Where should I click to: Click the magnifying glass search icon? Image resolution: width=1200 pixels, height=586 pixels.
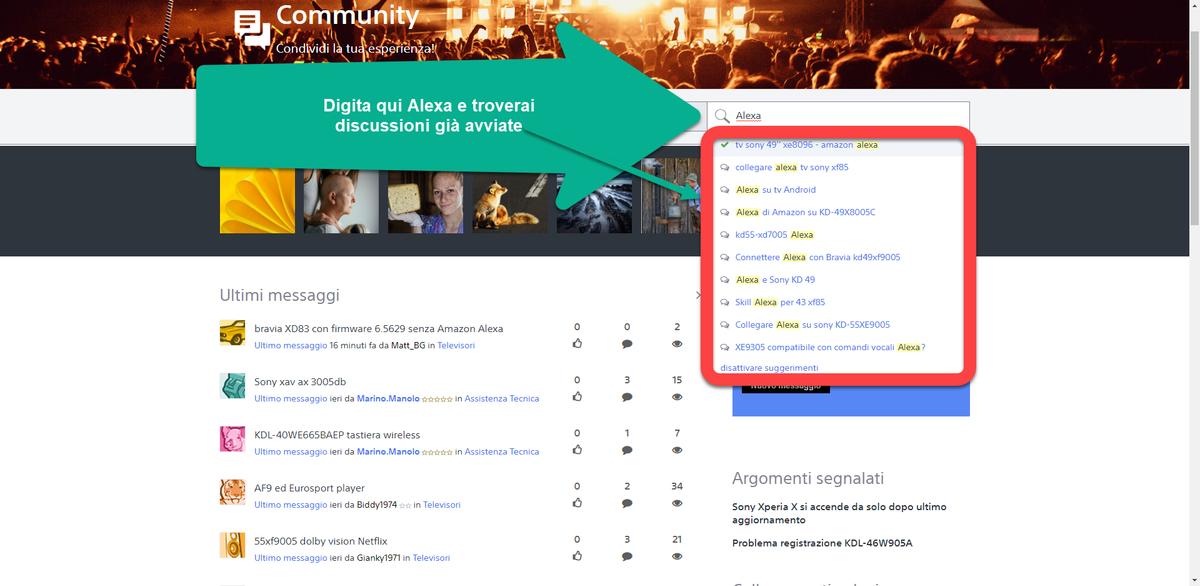click(722, 116)
